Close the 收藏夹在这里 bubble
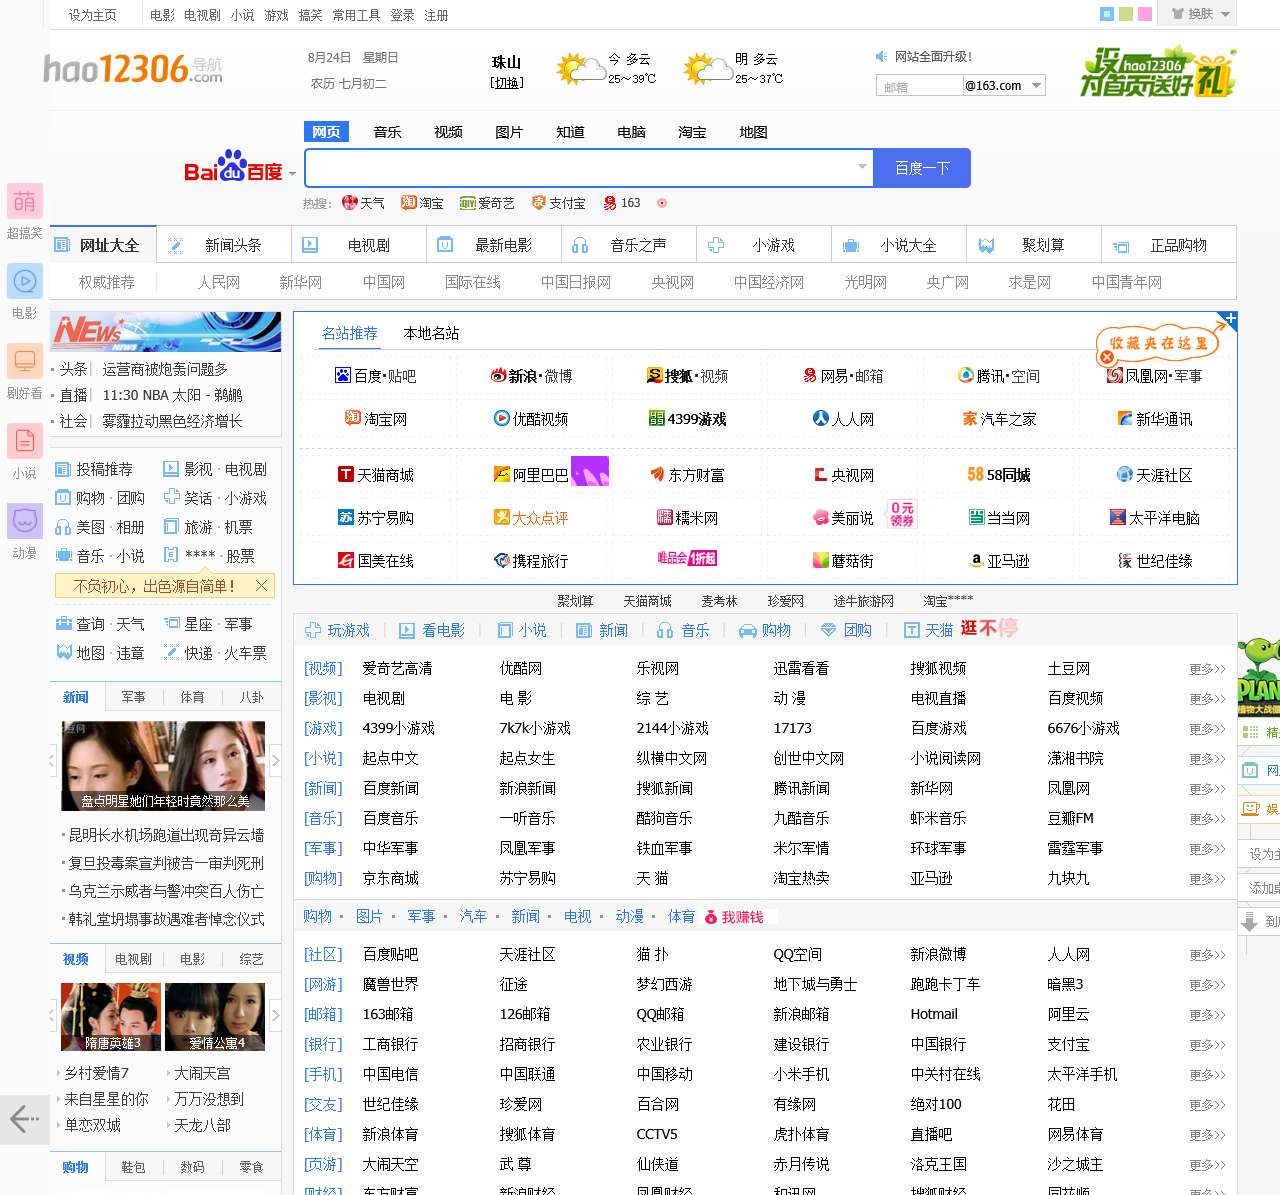The width and height of the screenshot is (1280, 1195). point(1107,357)
